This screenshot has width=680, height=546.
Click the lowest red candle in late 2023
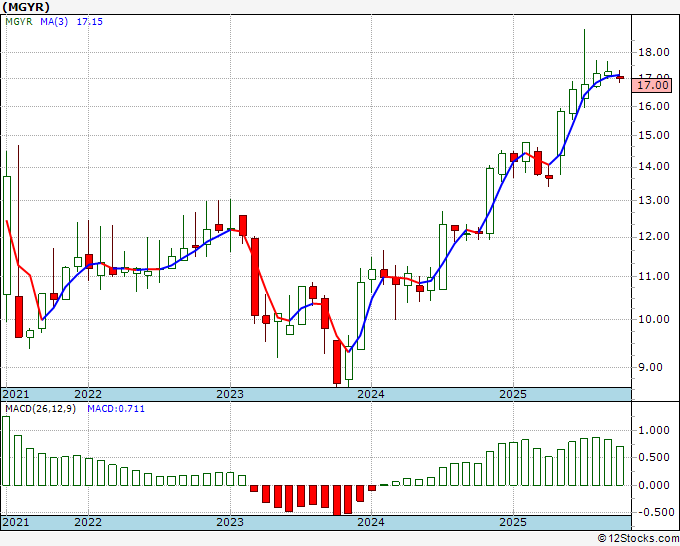click(337, 362)
